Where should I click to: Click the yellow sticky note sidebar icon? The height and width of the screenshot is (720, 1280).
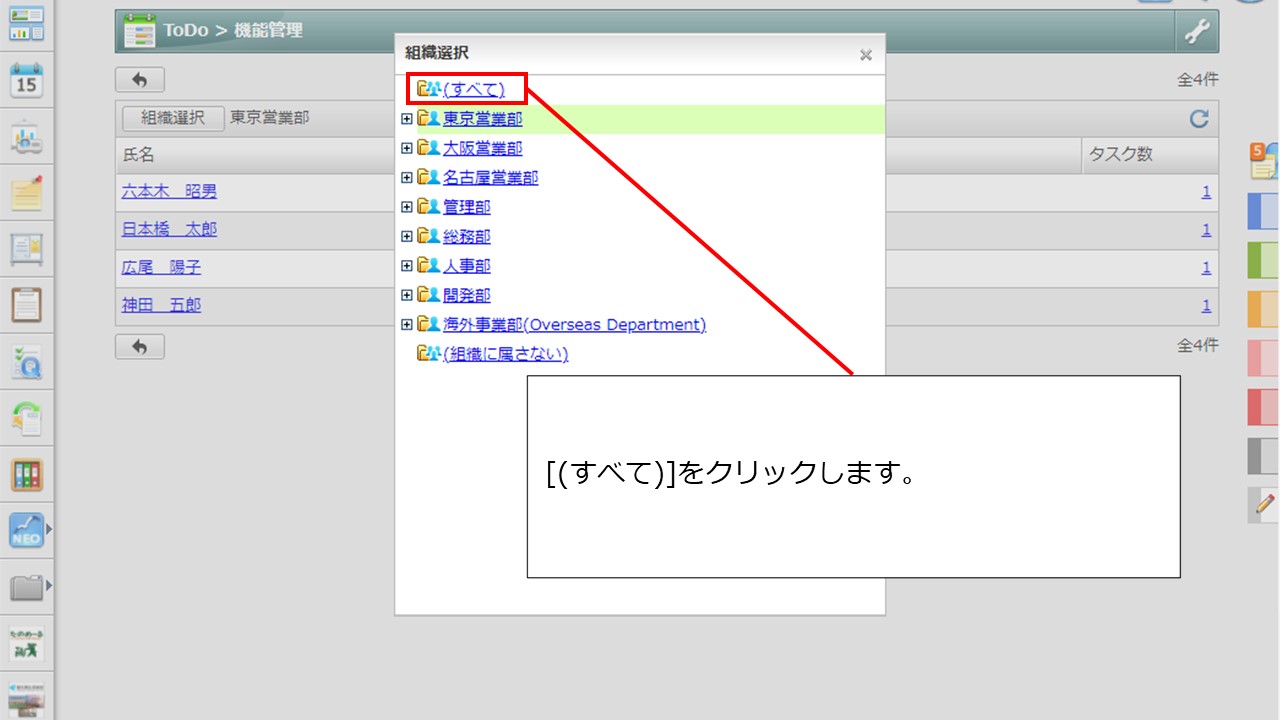click(26, 192)
